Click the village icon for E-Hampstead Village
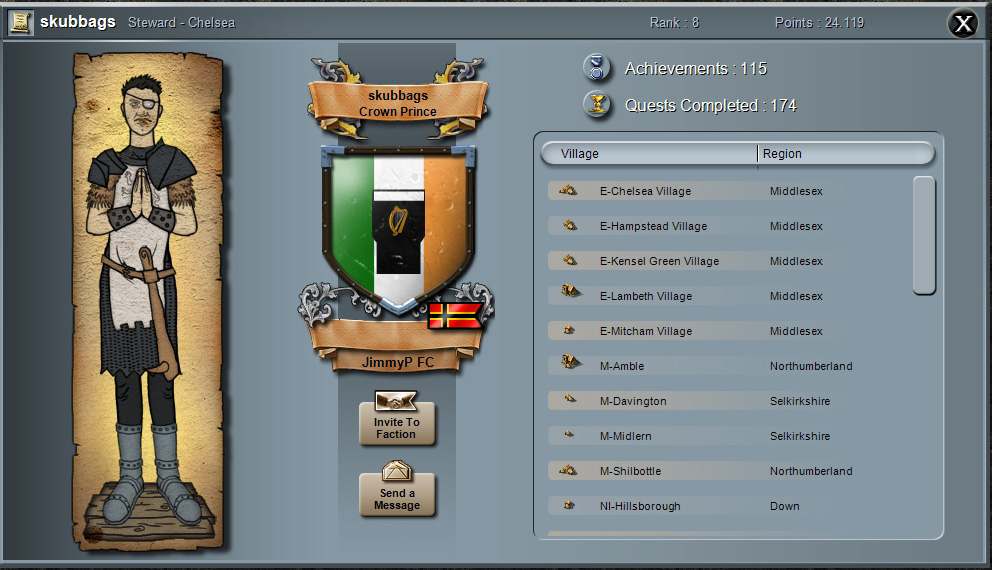The image size is (992, 570). (x=569, y=225)
